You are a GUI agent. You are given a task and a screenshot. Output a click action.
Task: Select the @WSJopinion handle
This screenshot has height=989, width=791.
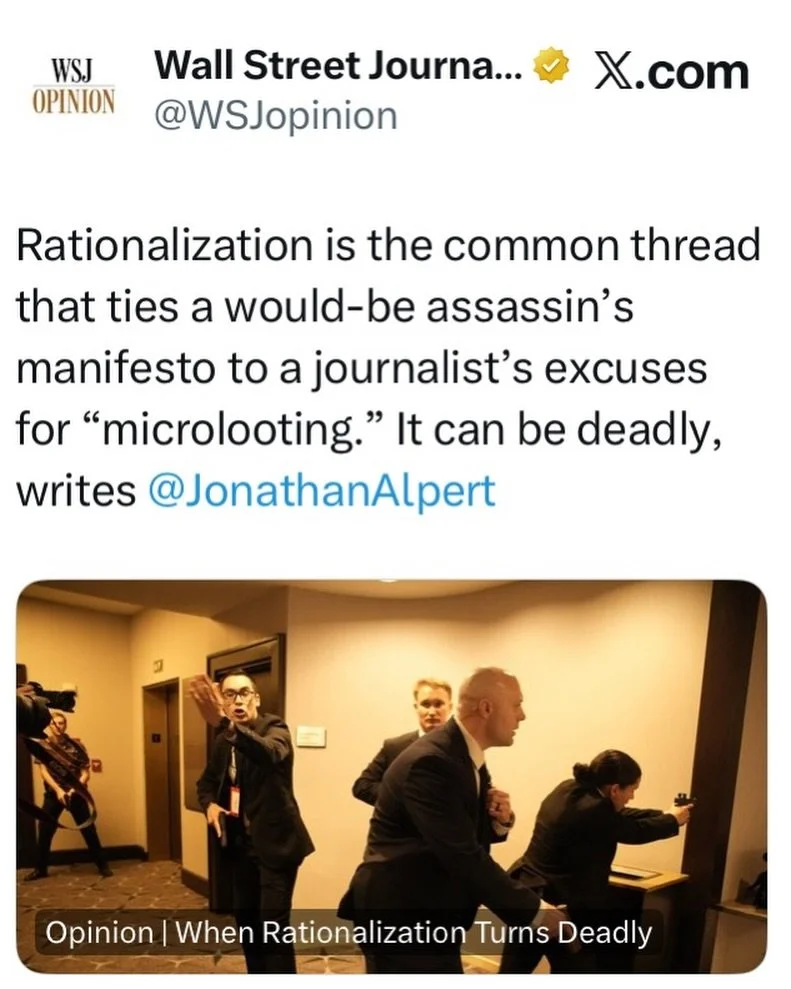coord(276,117)
